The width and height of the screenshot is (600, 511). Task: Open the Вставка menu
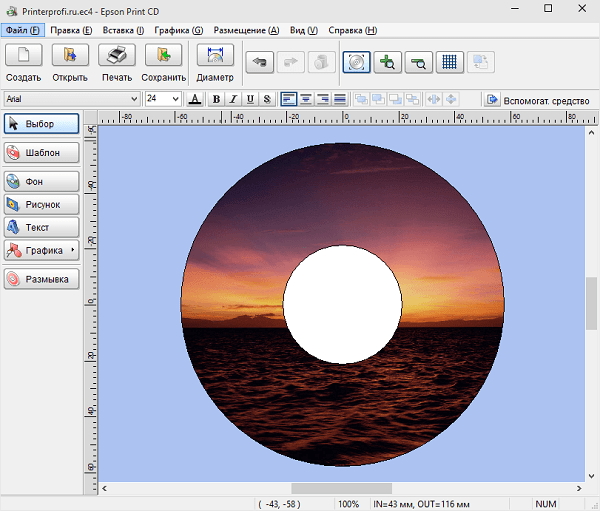tap(123, 30)
